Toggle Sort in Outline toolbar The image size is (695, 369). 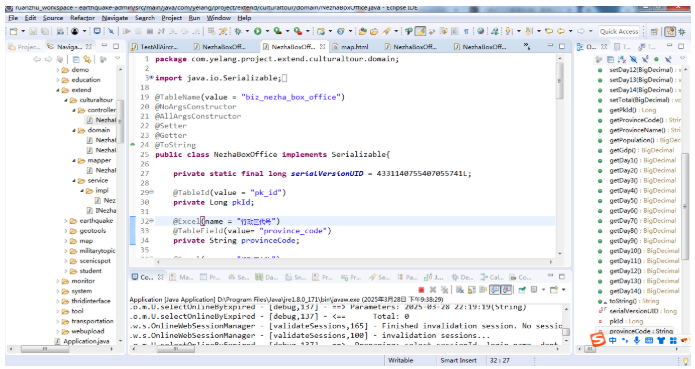(622, 59)
